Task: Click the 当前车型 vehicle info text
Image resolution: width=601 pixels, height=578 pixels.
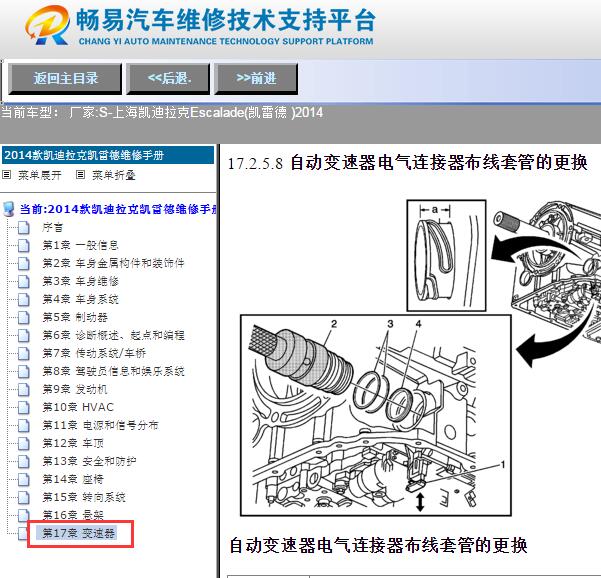Action: point(162,113)
